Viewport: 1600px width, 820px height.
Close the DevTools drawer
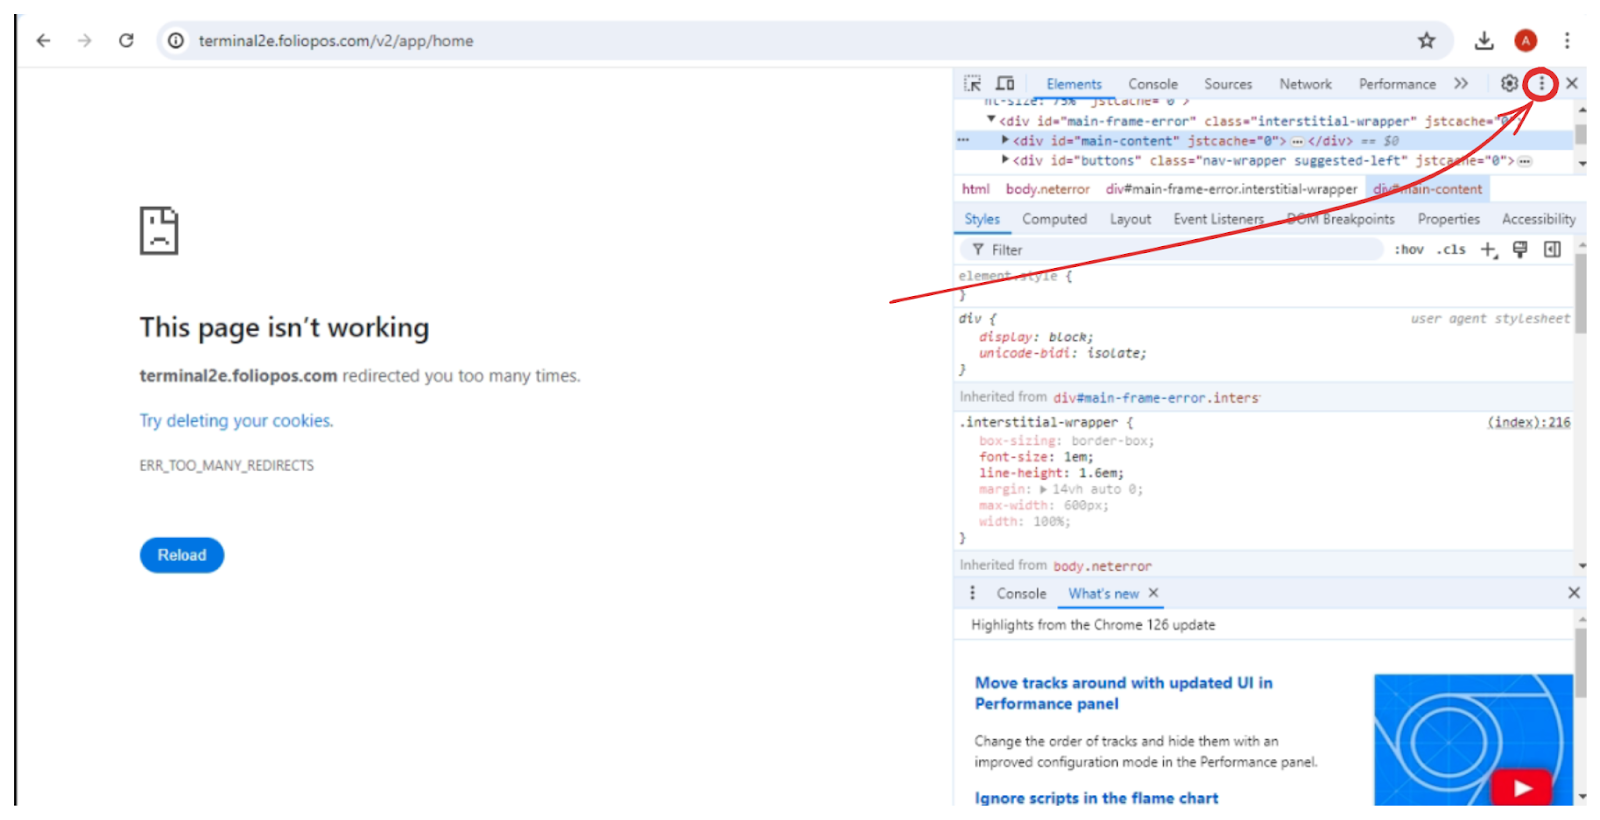(1573, 593)
